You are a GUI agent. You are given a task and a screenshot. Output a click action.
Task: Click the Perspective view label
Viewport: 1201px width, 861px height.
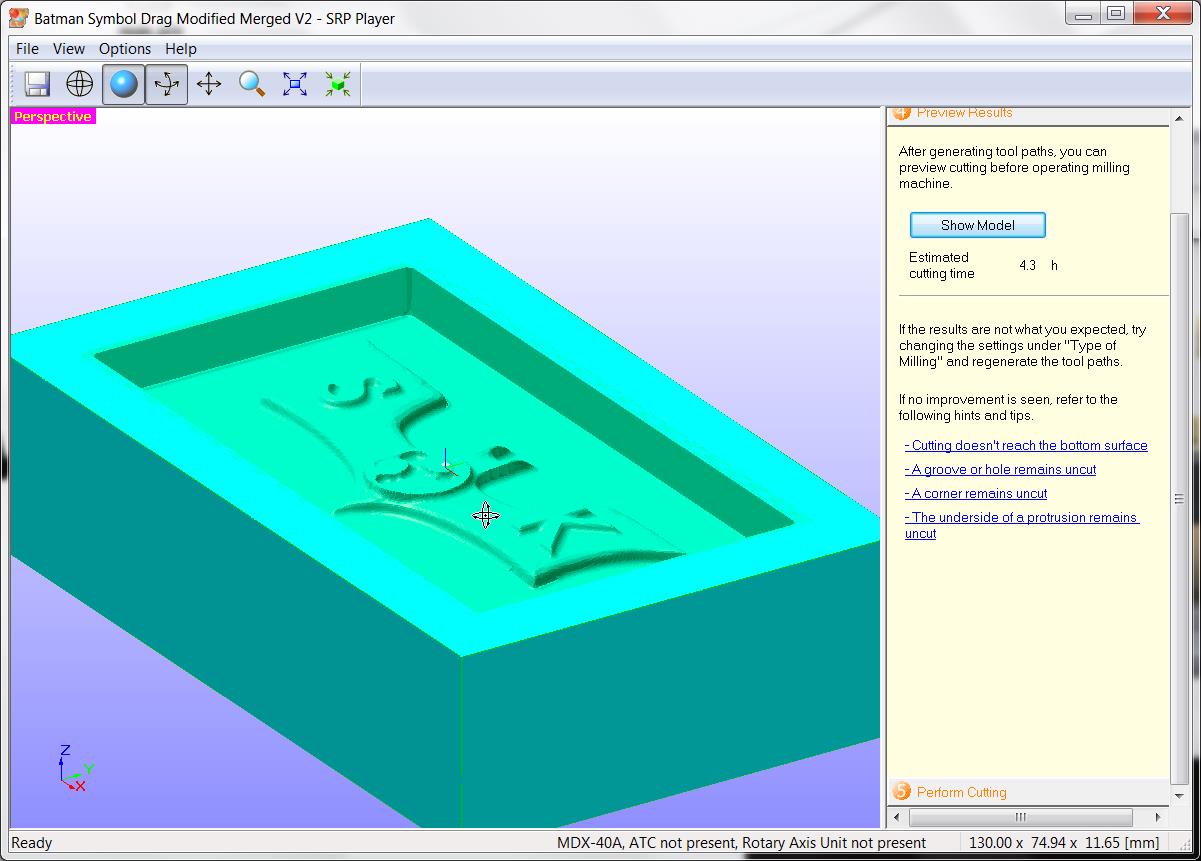[x=53, y=116]
